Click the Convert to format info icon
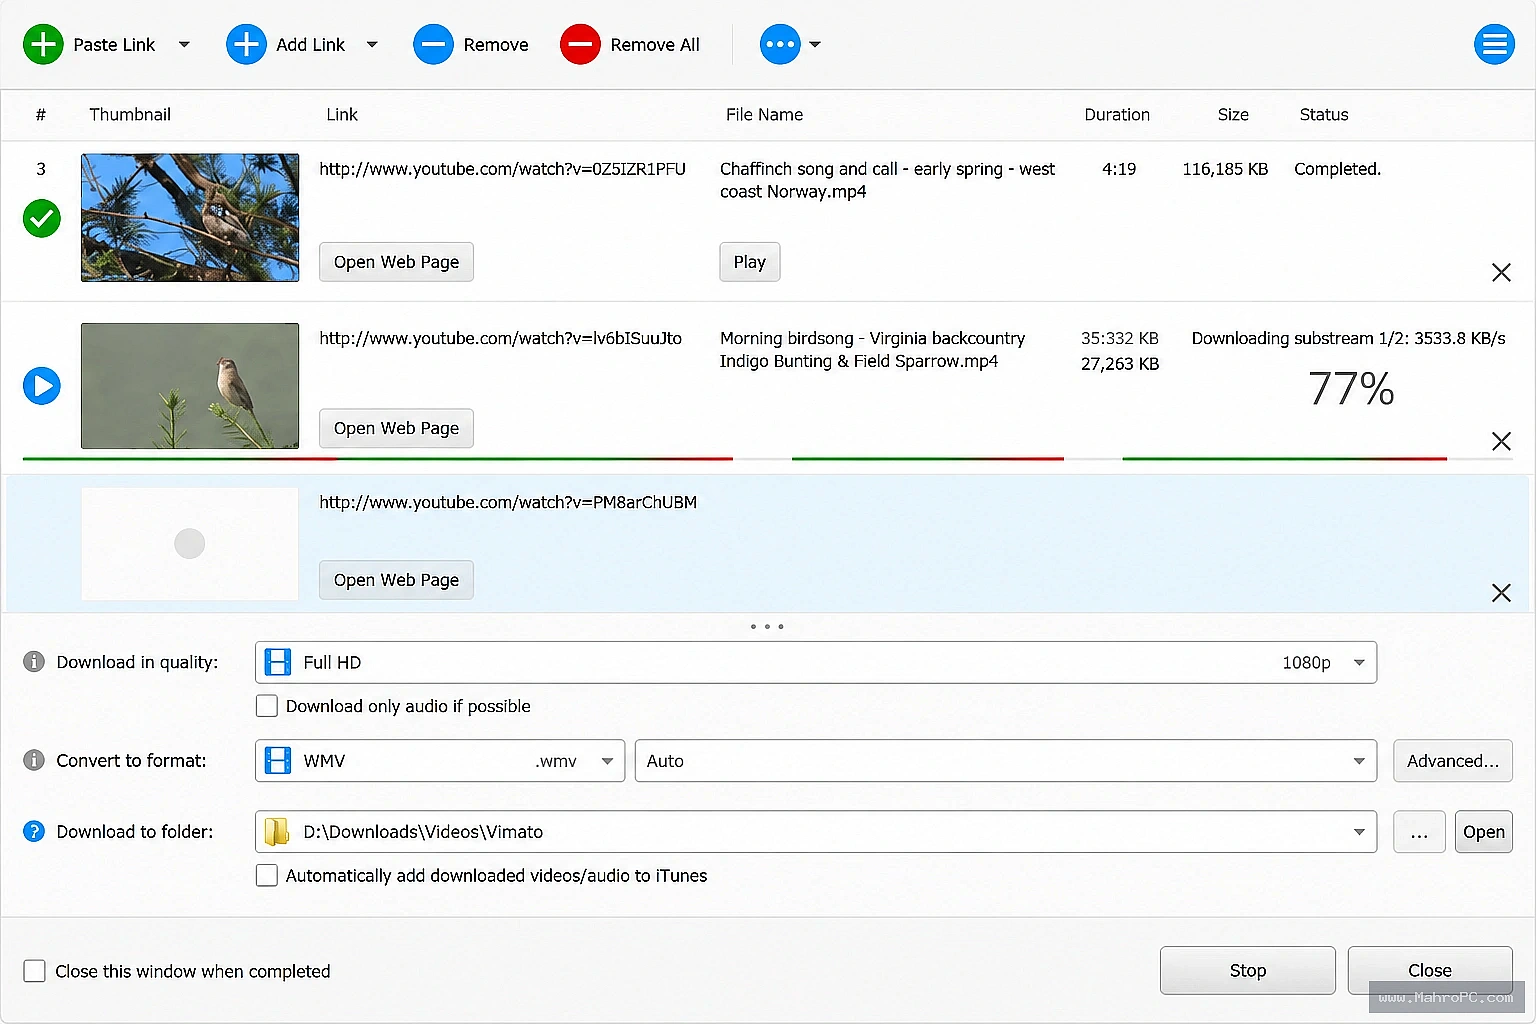This screenshot has width=1536, height=1024. pyautogui.click(x=34, y=760)
